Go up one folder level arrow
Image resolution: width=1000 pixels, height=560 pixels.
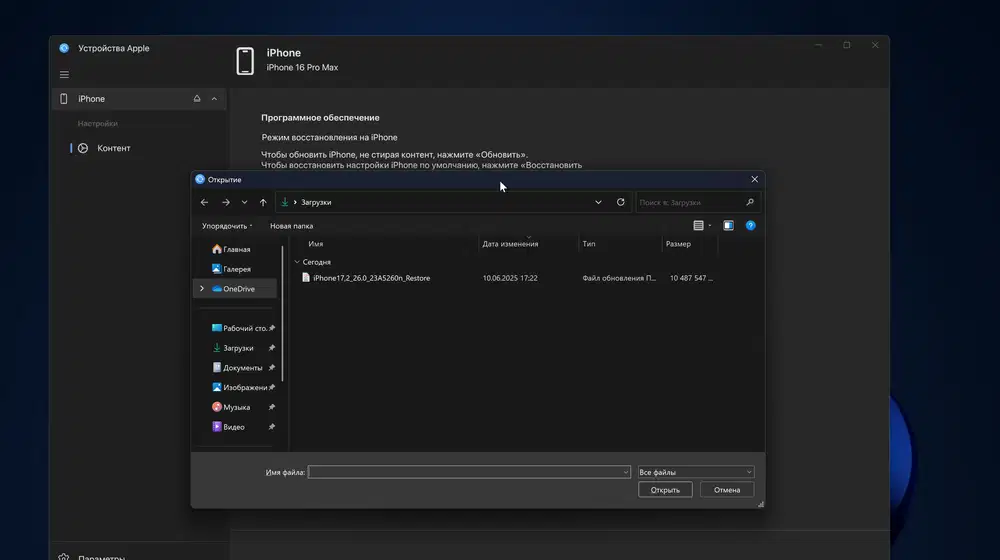coord(263,202)
